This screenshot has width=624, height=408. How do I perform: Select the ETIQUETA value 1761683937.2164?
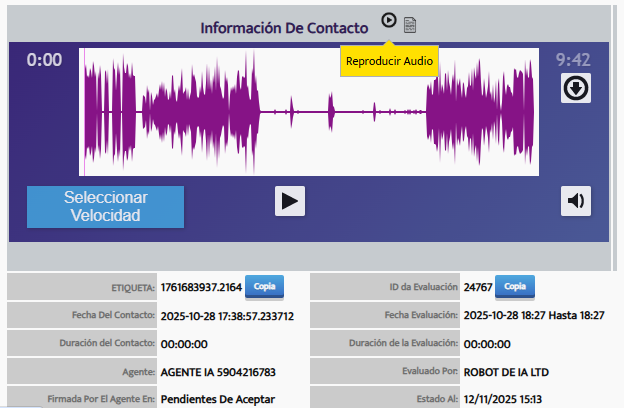(200, 288)
